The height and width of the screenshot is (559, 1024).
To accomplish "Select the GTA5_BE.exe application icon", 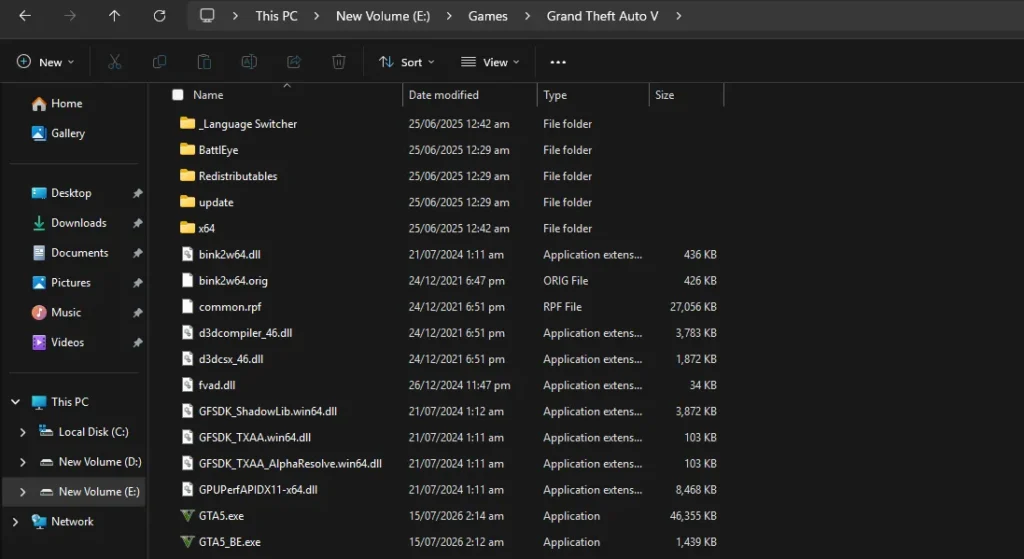I will click(187, 542).
